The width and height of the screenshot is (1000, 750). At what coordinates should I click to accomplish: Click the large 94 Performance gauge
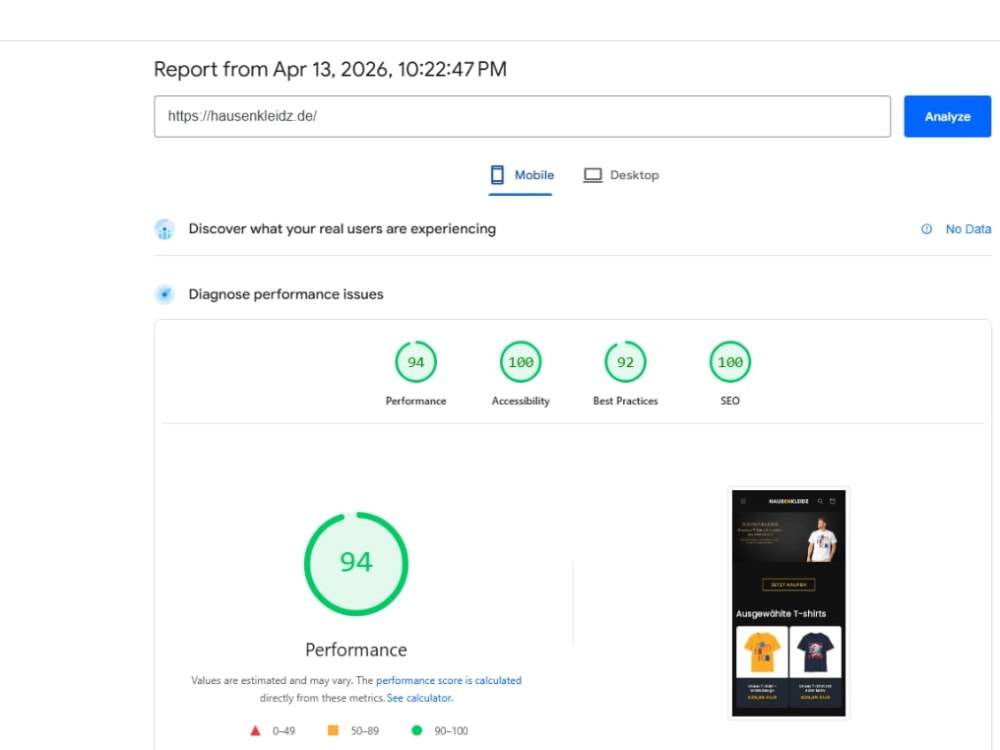[x=356, y=564]
